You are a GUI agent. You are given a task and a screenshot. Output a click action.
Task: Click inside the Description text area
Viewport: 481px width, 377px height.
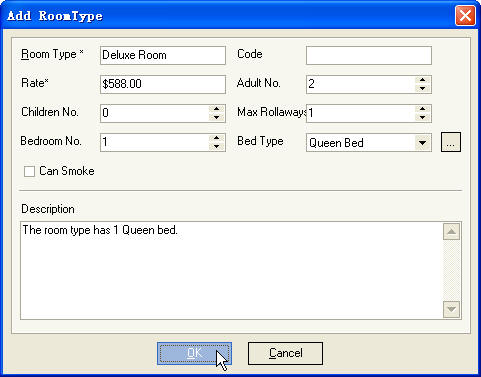pos(231,270)
